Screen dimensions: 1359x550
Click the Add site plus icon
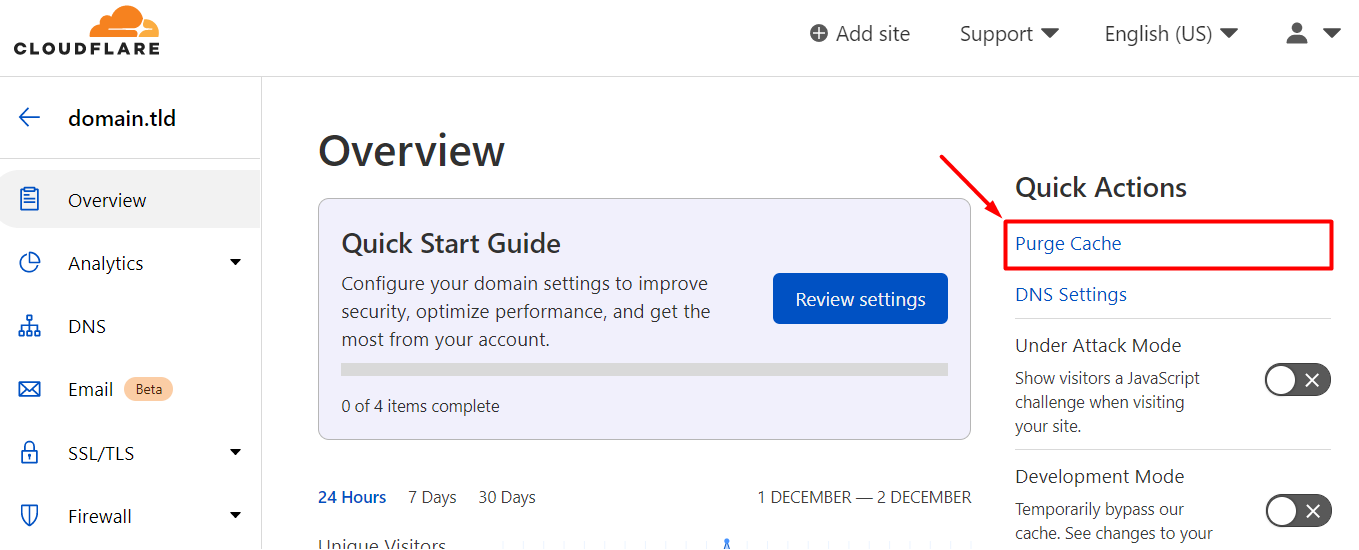click(819, 34)
